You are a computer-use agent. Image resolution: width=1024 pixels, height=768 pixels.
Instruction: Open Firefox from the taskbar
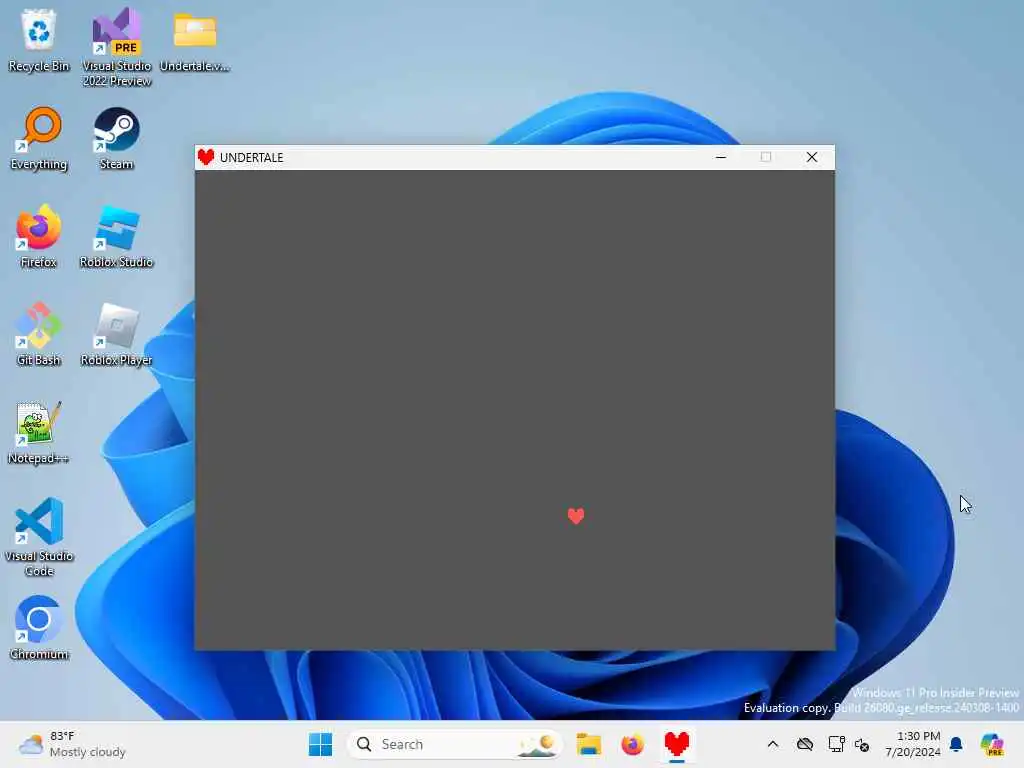tap(632, 744)
